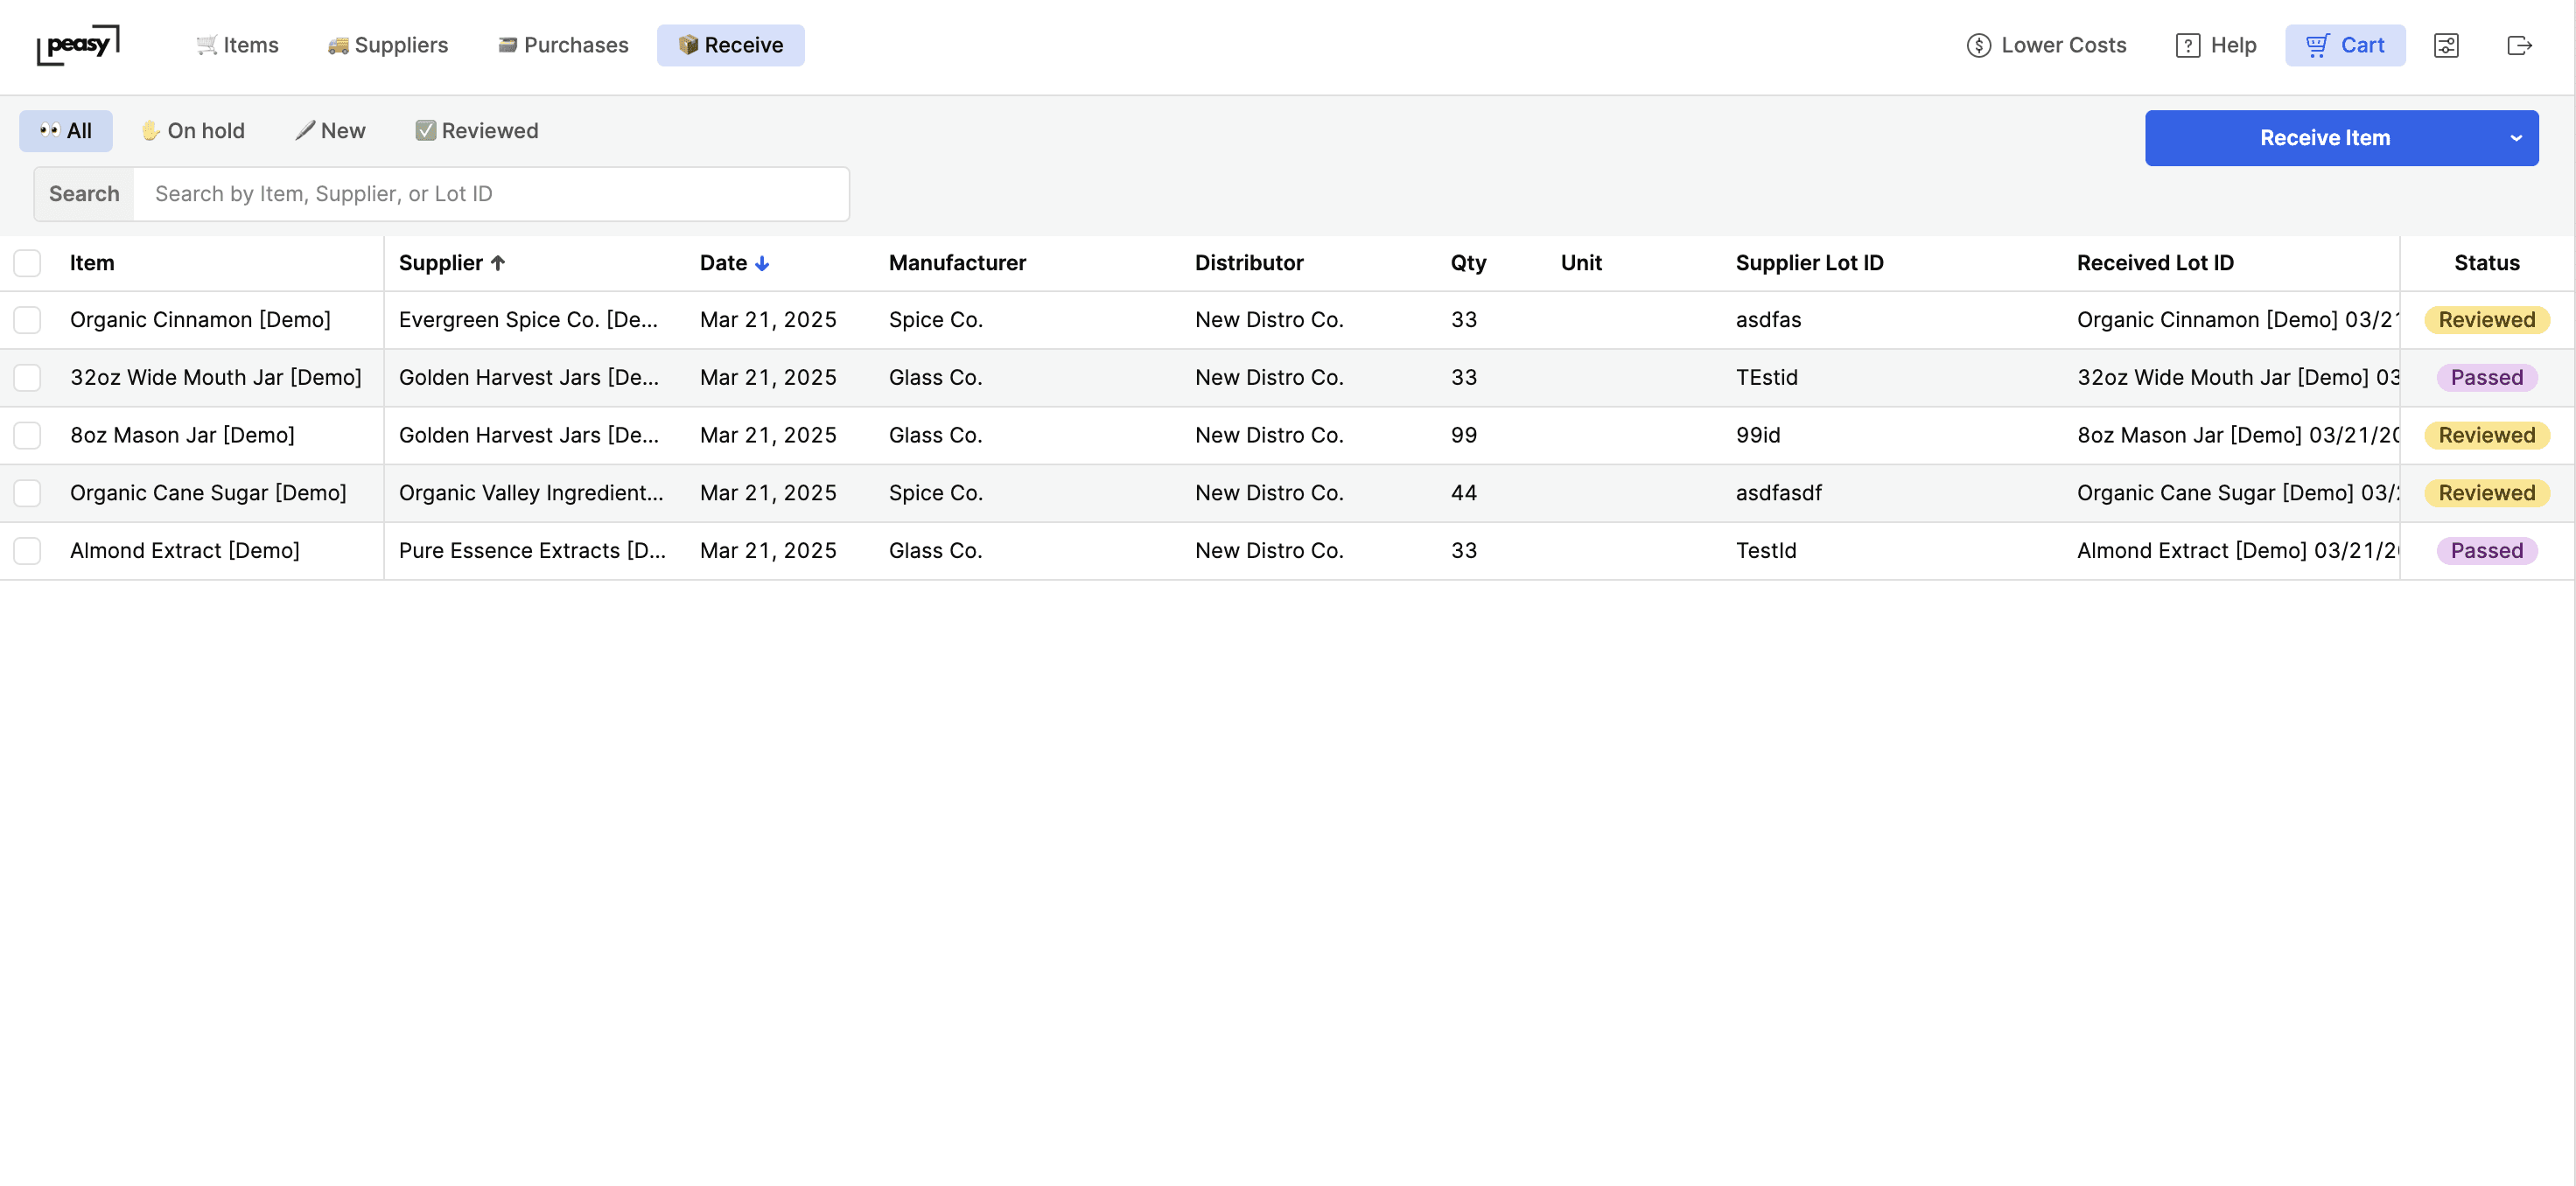
Task: Click the Received Lot ID header
Action: [x=2155, y=263]
